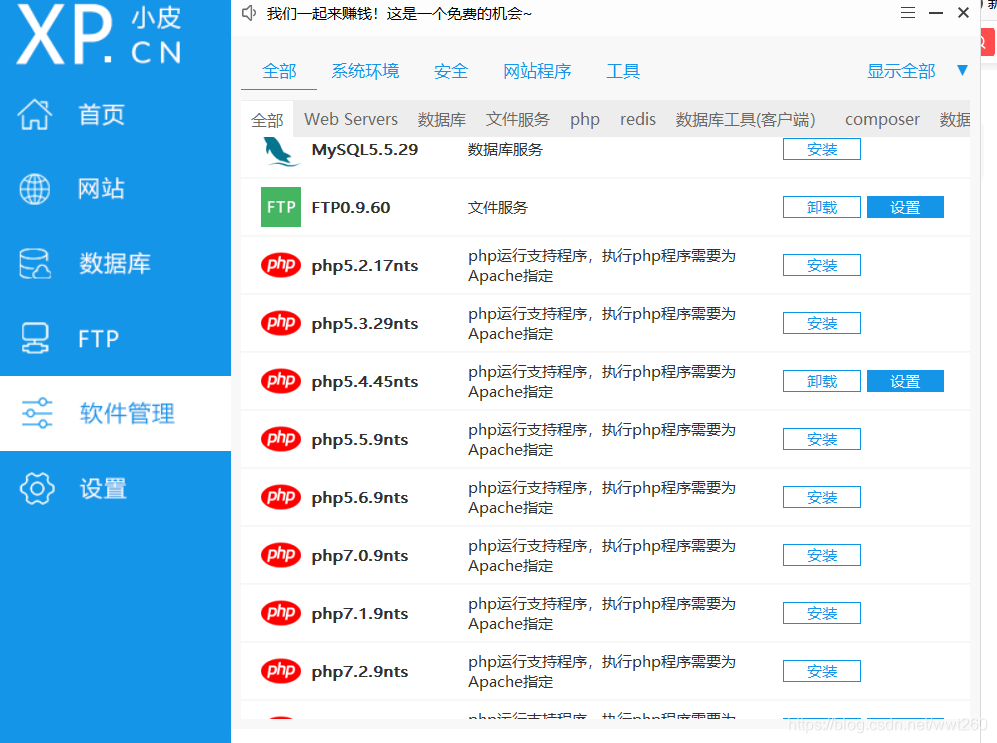Screen dimensions: 997x743
Task: Uninstall FTP0.9.60 with 卸载 button
Action: [822, 207]
